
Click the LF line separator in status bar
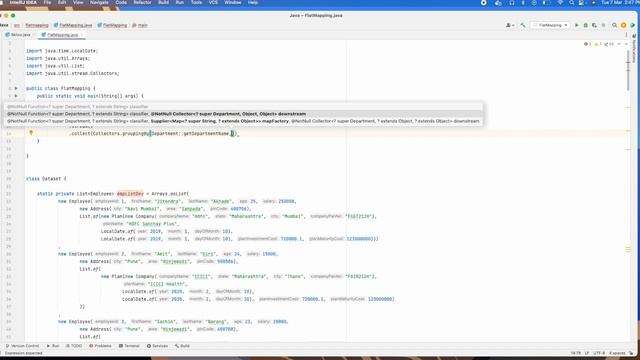pyautogui.click(x=587, y=353)
